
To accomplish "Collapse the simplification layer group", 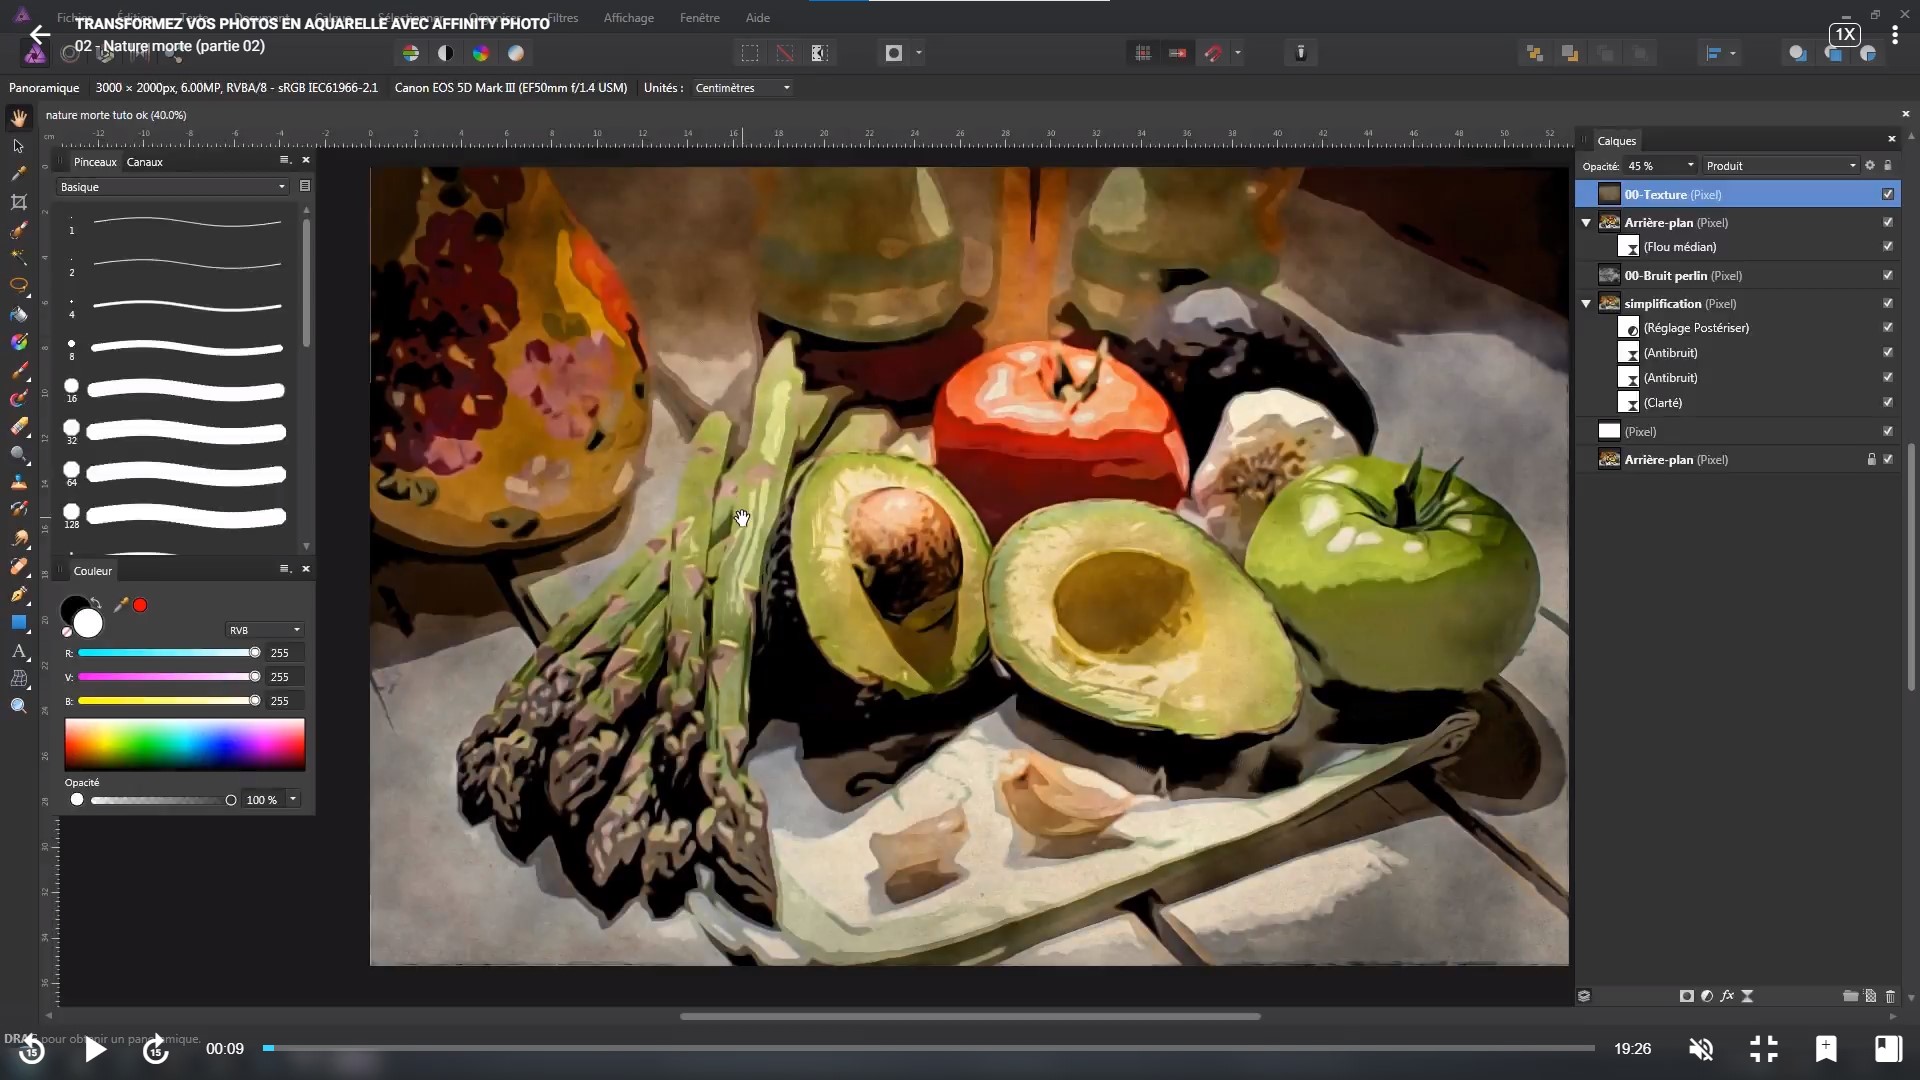I will [x=1586, y=303].
